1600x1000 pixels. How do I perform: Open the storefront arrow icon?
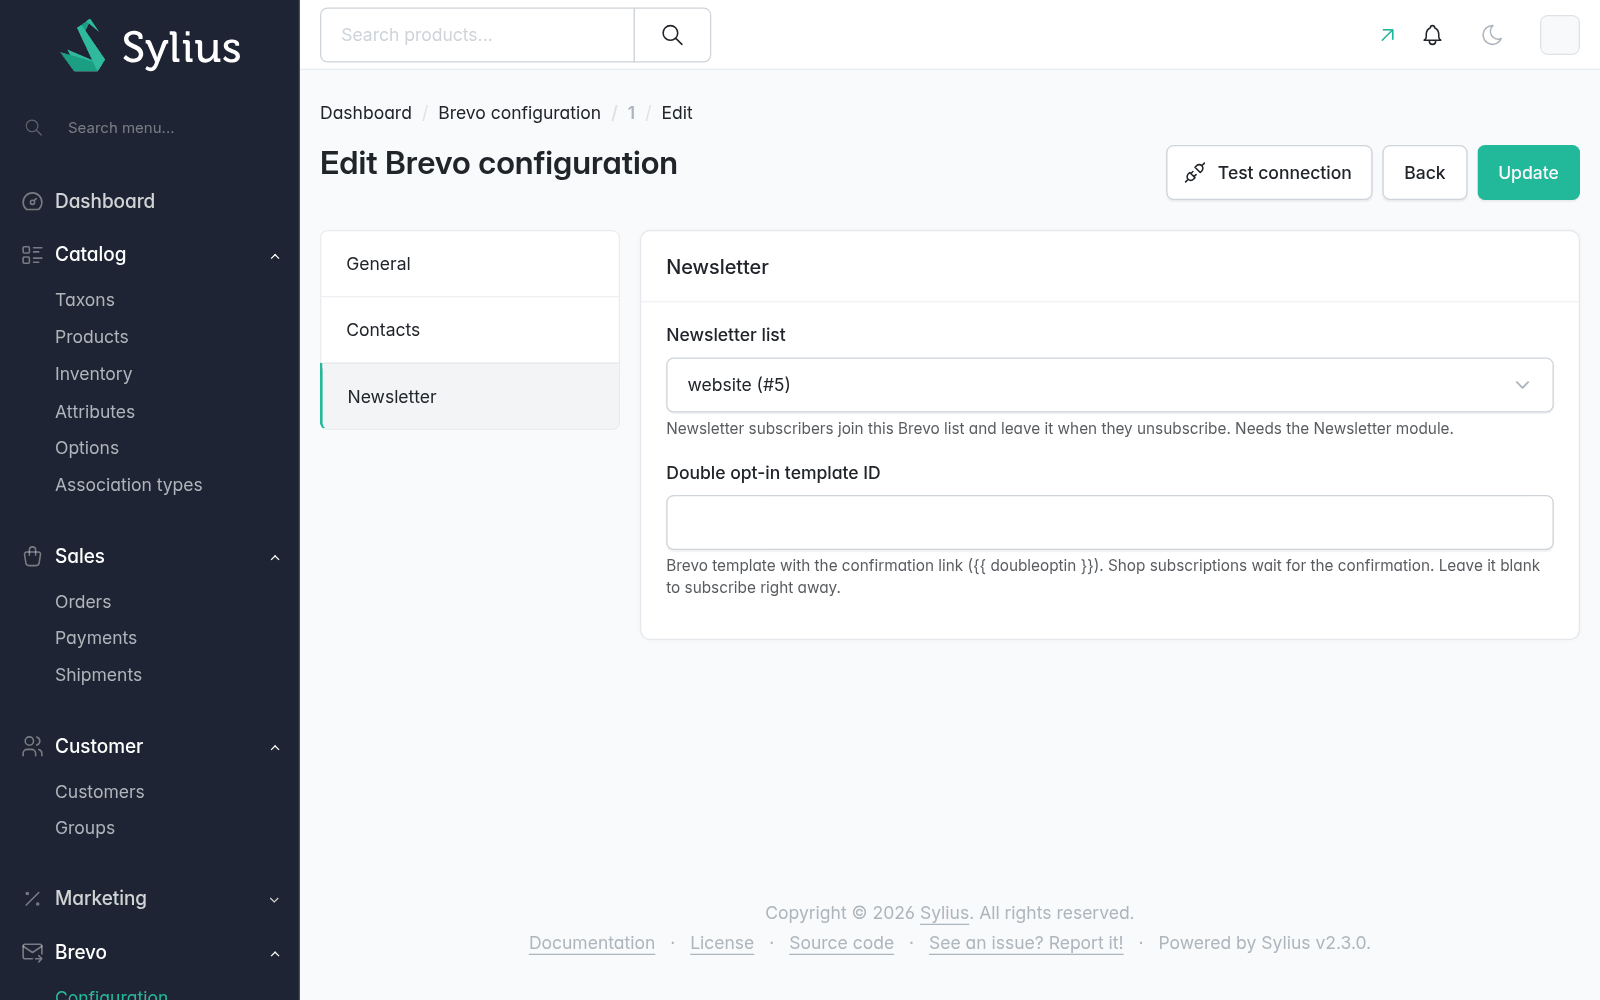tap(1387, 35)
